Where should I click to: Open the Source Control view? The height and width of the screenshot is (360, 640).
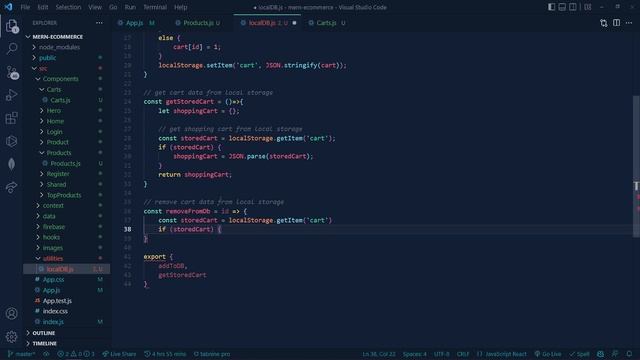(x=12, y=72)
